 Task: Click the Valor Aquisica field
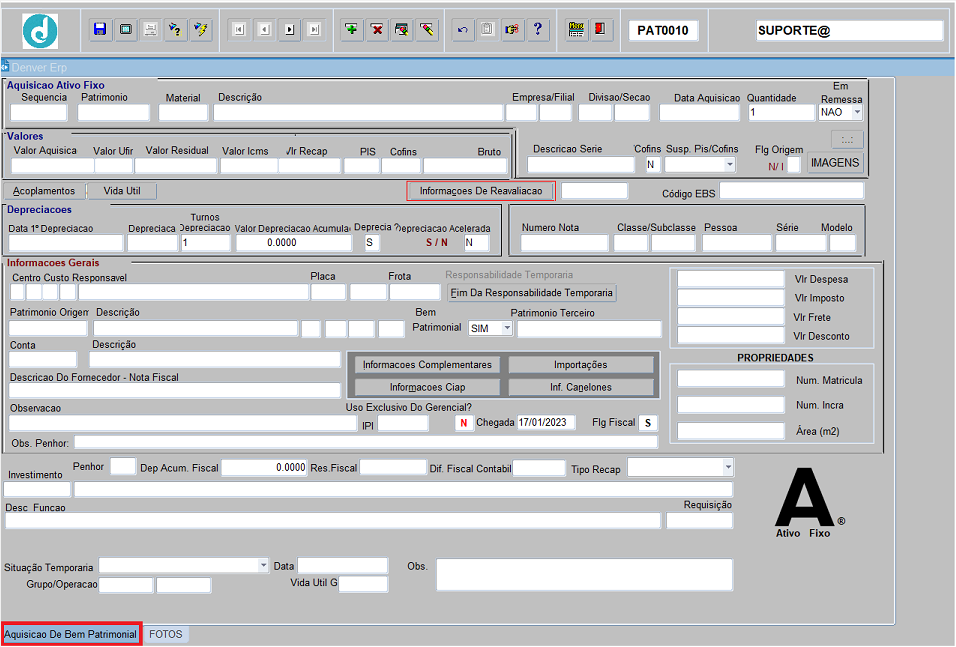(x=52, y=166)
